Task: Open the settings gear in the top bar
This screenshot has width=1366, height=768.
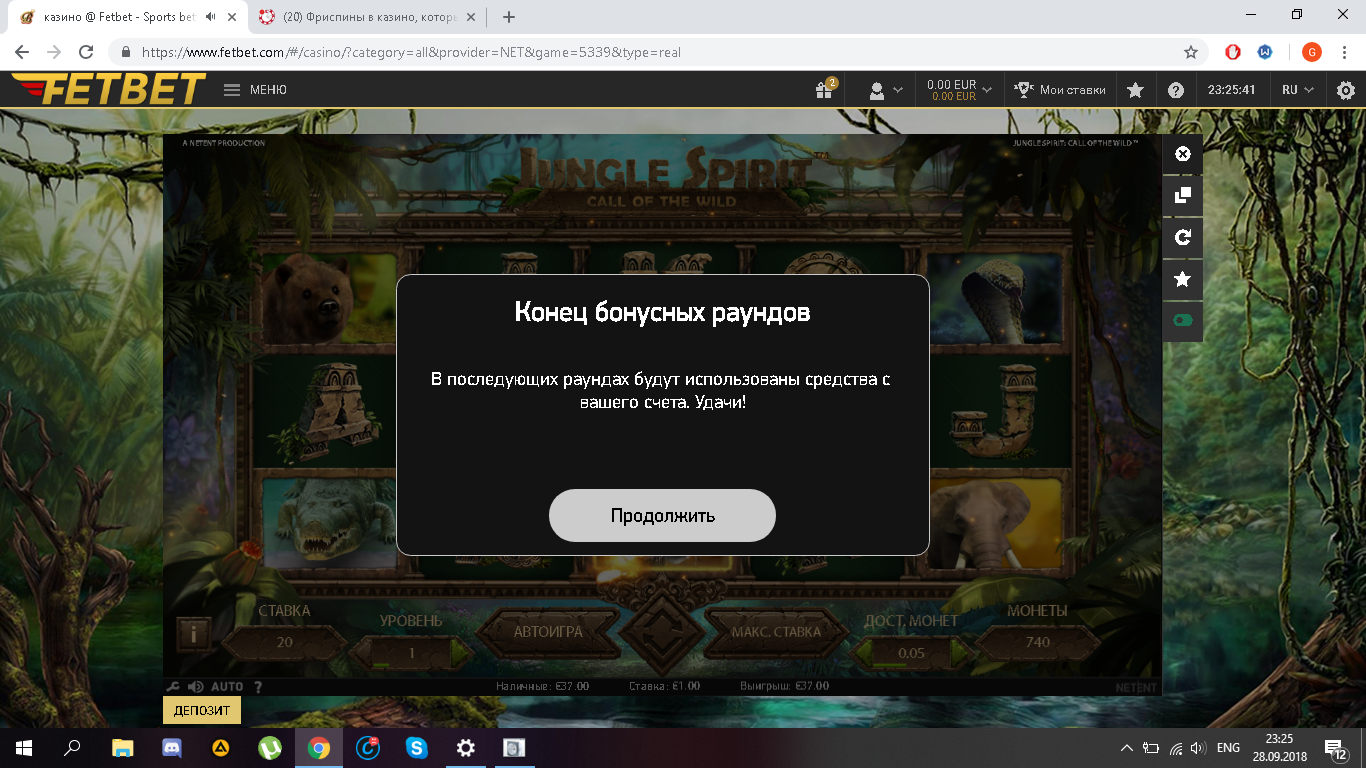Action: click(x=1345, y=89)
